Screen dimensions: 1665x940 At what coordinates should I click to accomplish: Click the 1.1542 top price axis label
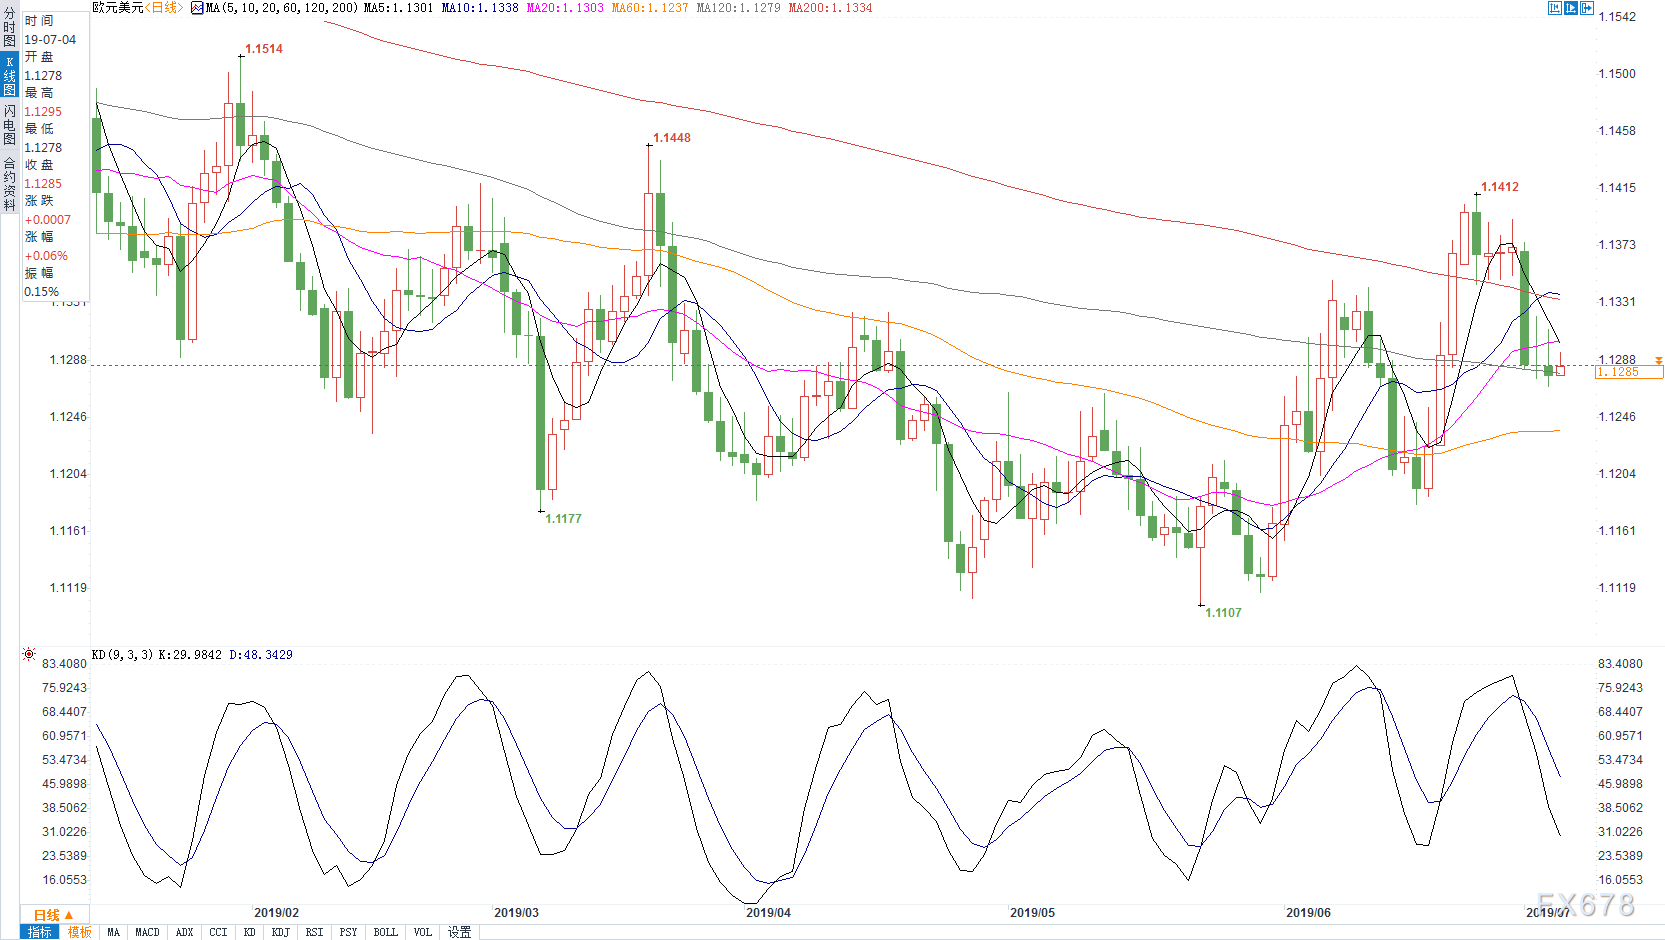pyautogui.click(x=1617, y=17)
